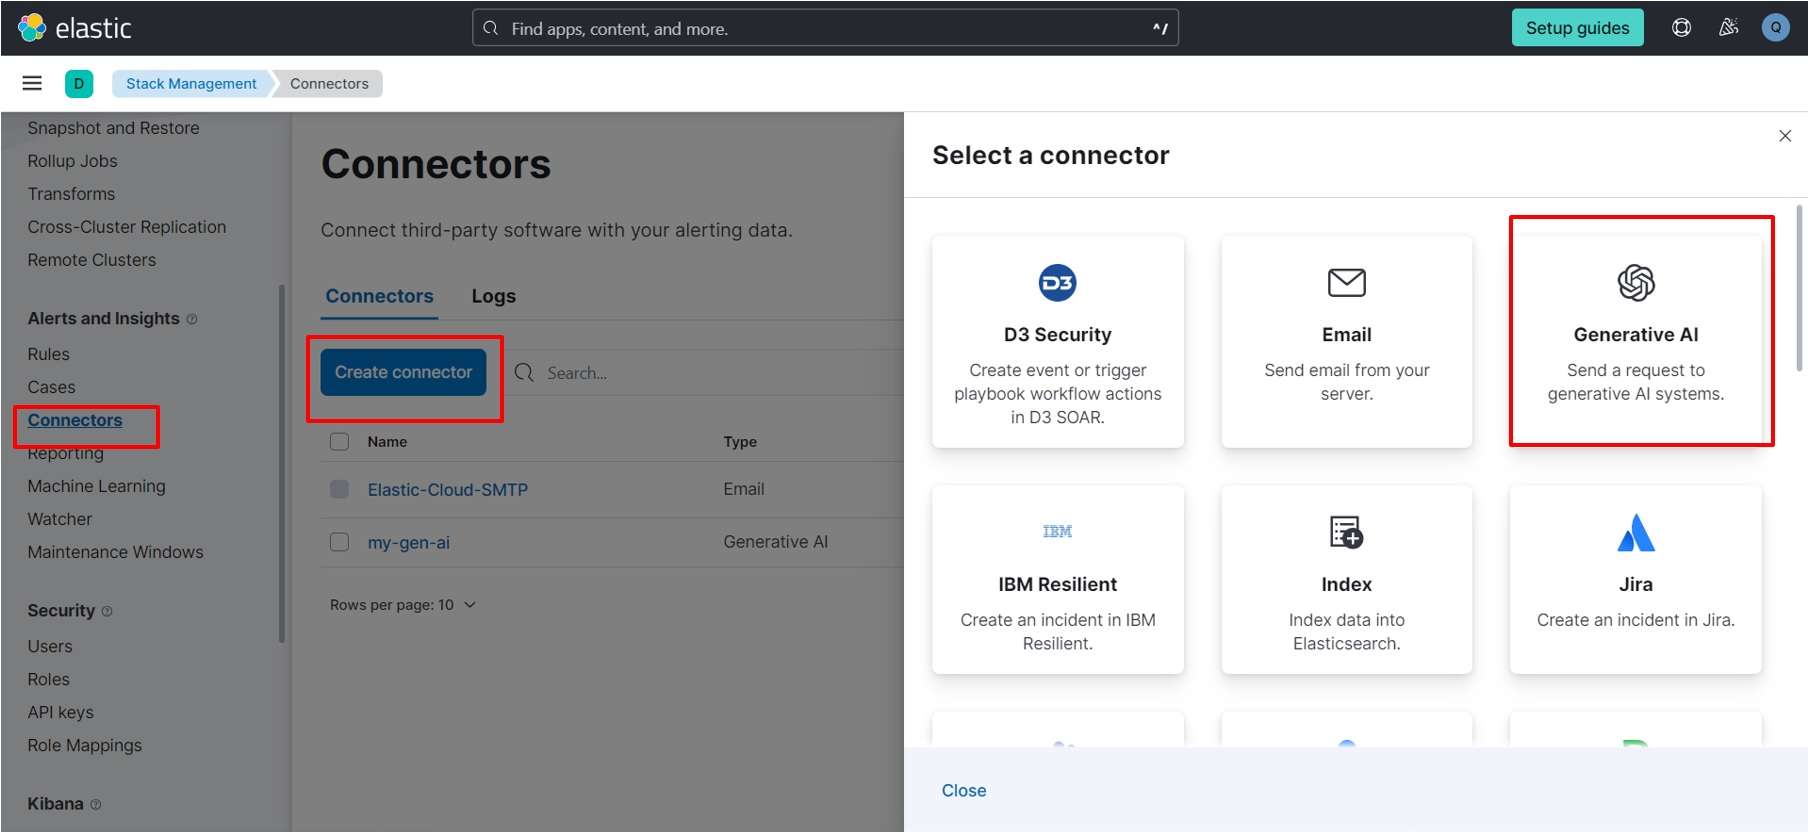This screenshot has height=832, width=1808.
Task: Go to Snapshot and Restore
Action: 113,128
